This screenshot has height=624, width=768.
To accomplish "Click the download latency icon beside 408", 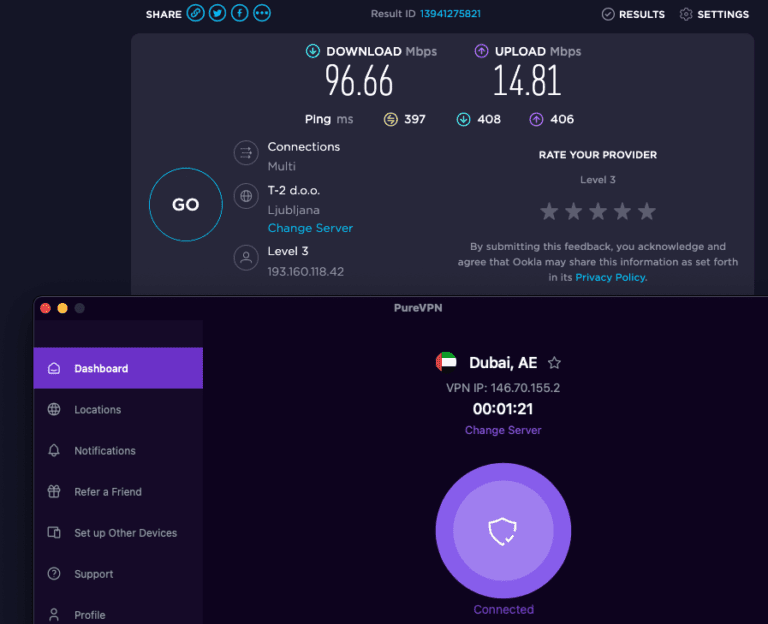I will [463, 120].
